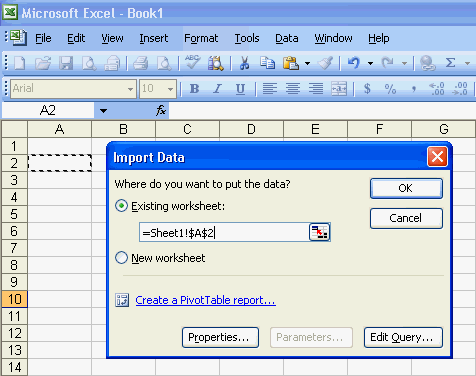Click the Insert Function fx icon

161,110
